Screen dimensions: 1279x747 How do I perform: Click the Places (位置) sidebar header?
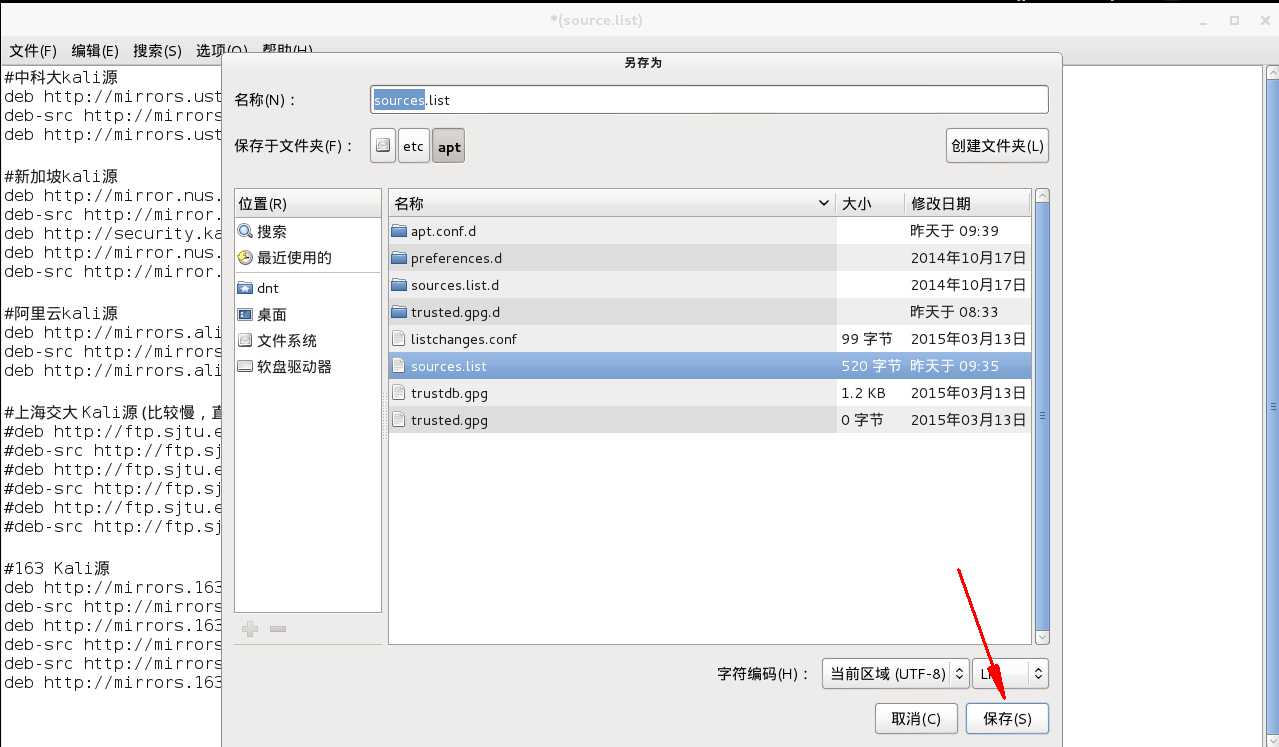(308, 203)
